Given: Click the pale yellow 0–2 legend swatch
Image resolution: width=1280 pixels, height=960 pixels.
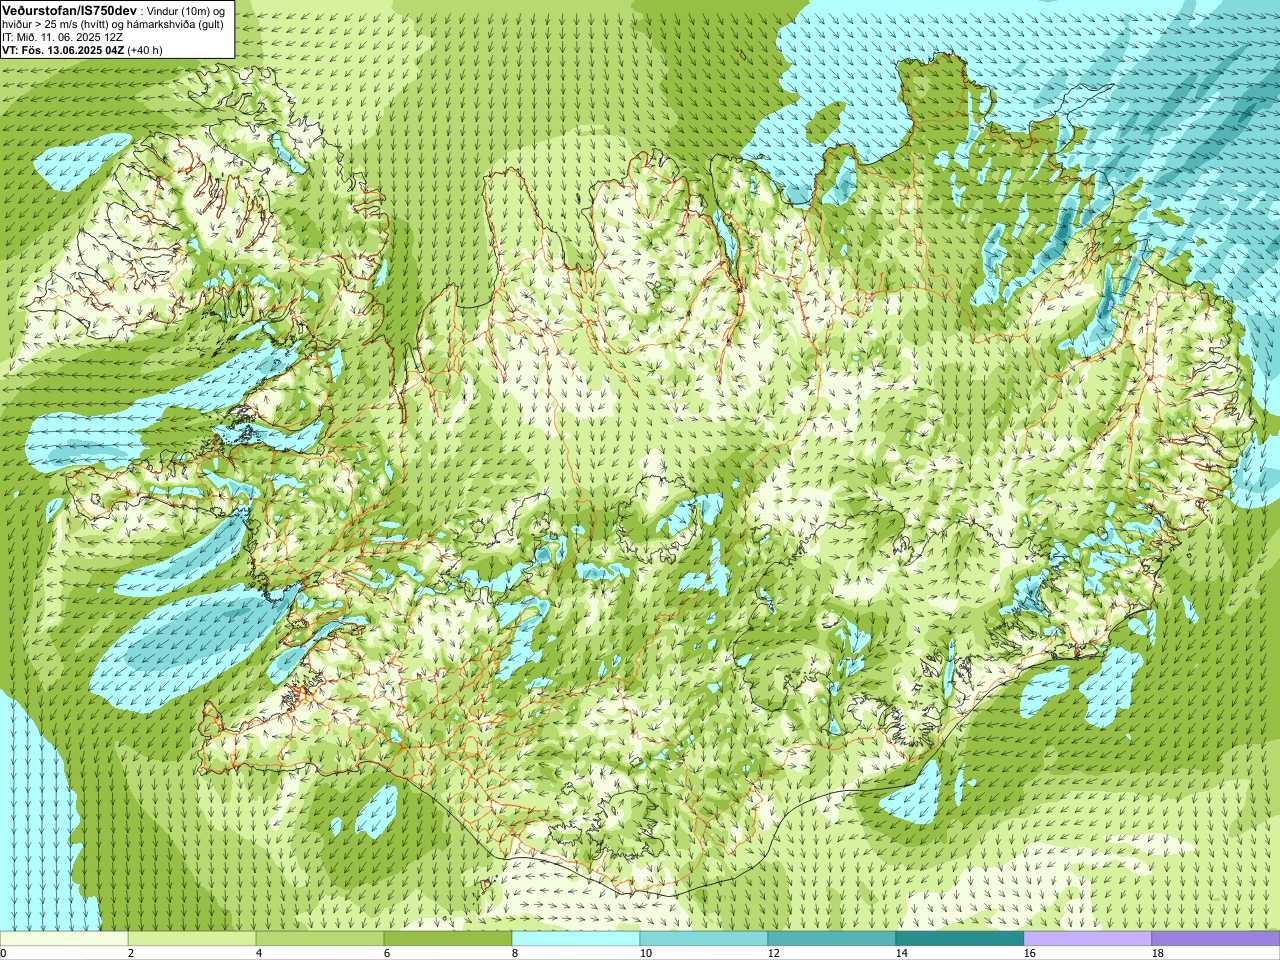Looking at the screenshot, I should click(x=64, y=939).
